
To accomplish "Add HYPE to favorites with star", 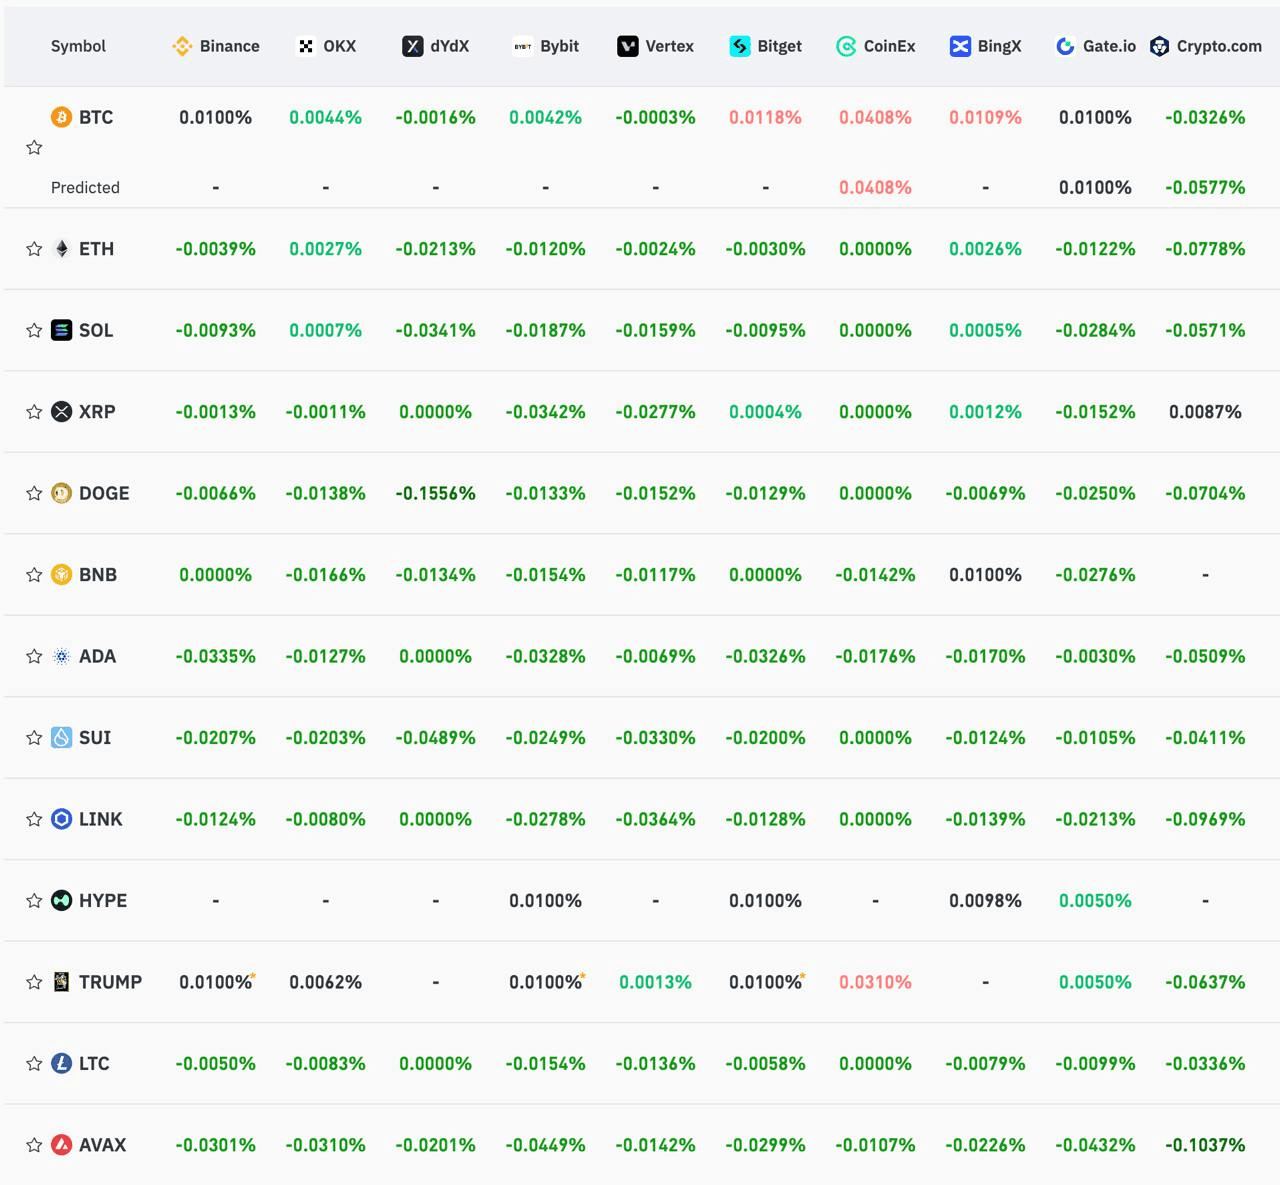I will 34,901.
